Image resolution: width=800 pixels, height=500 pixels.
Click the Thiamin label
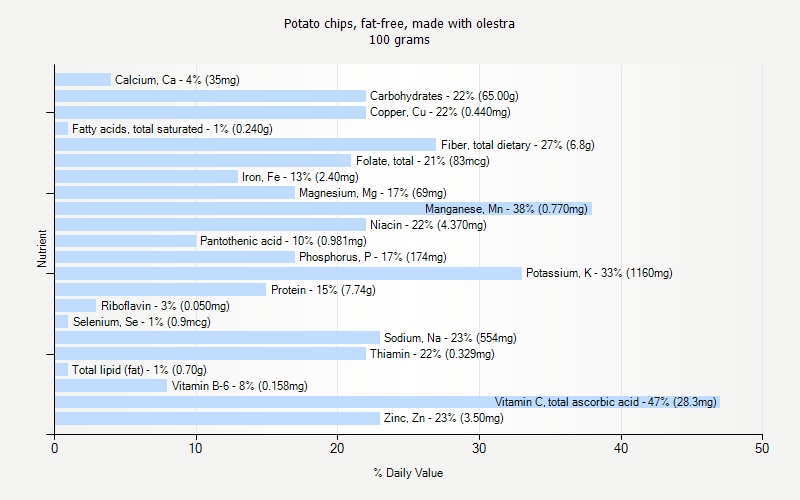tap(431, 354)
